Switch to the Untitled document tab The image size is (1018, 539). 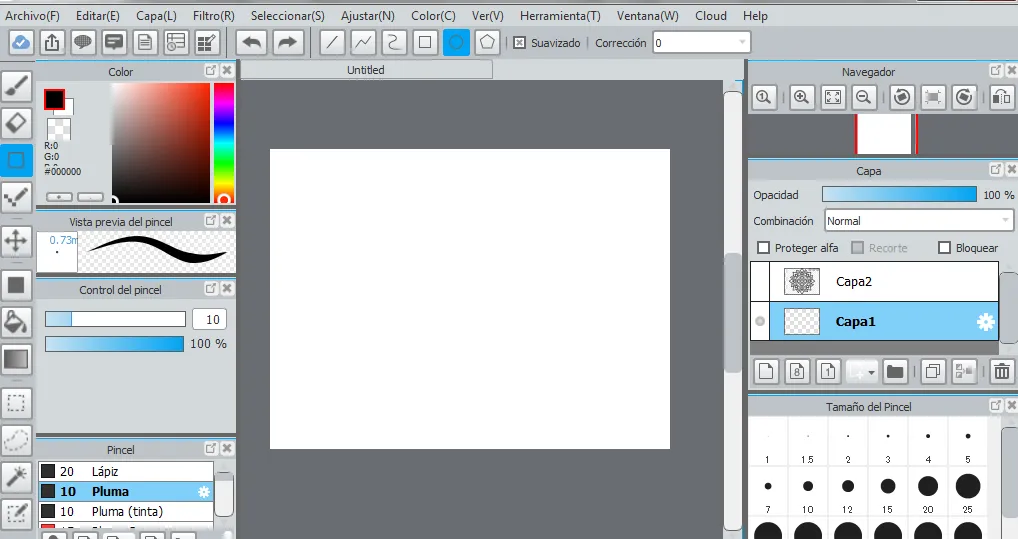tap(366, 70)
